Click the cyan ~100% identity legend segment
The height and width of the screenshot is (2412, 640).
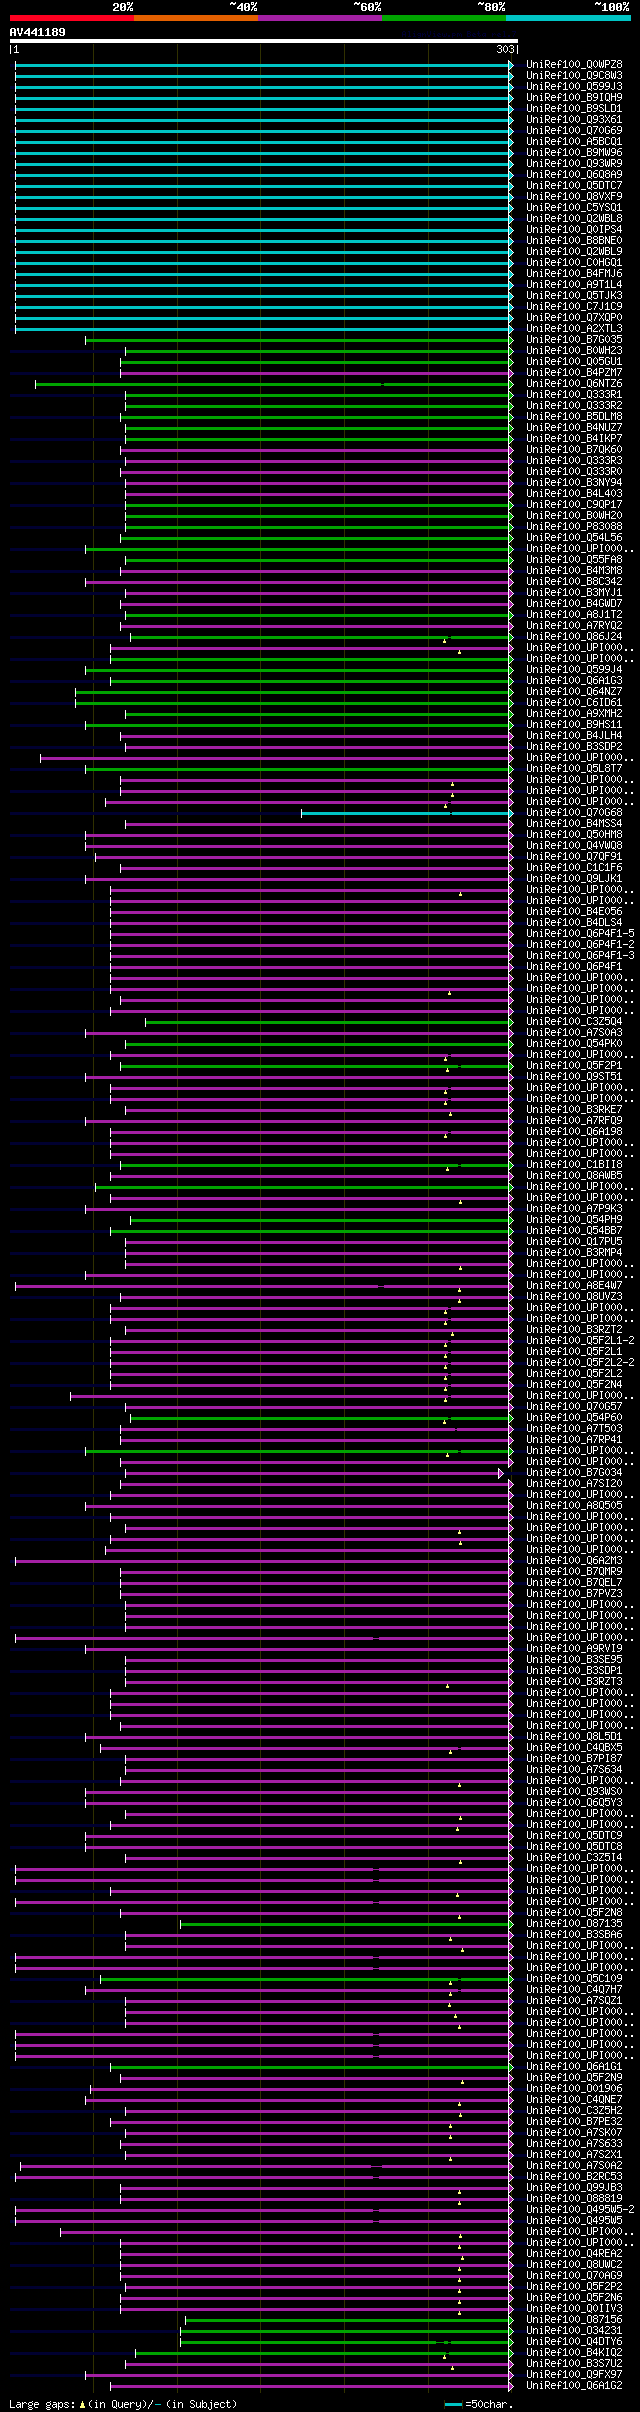[x=568, y=18]
